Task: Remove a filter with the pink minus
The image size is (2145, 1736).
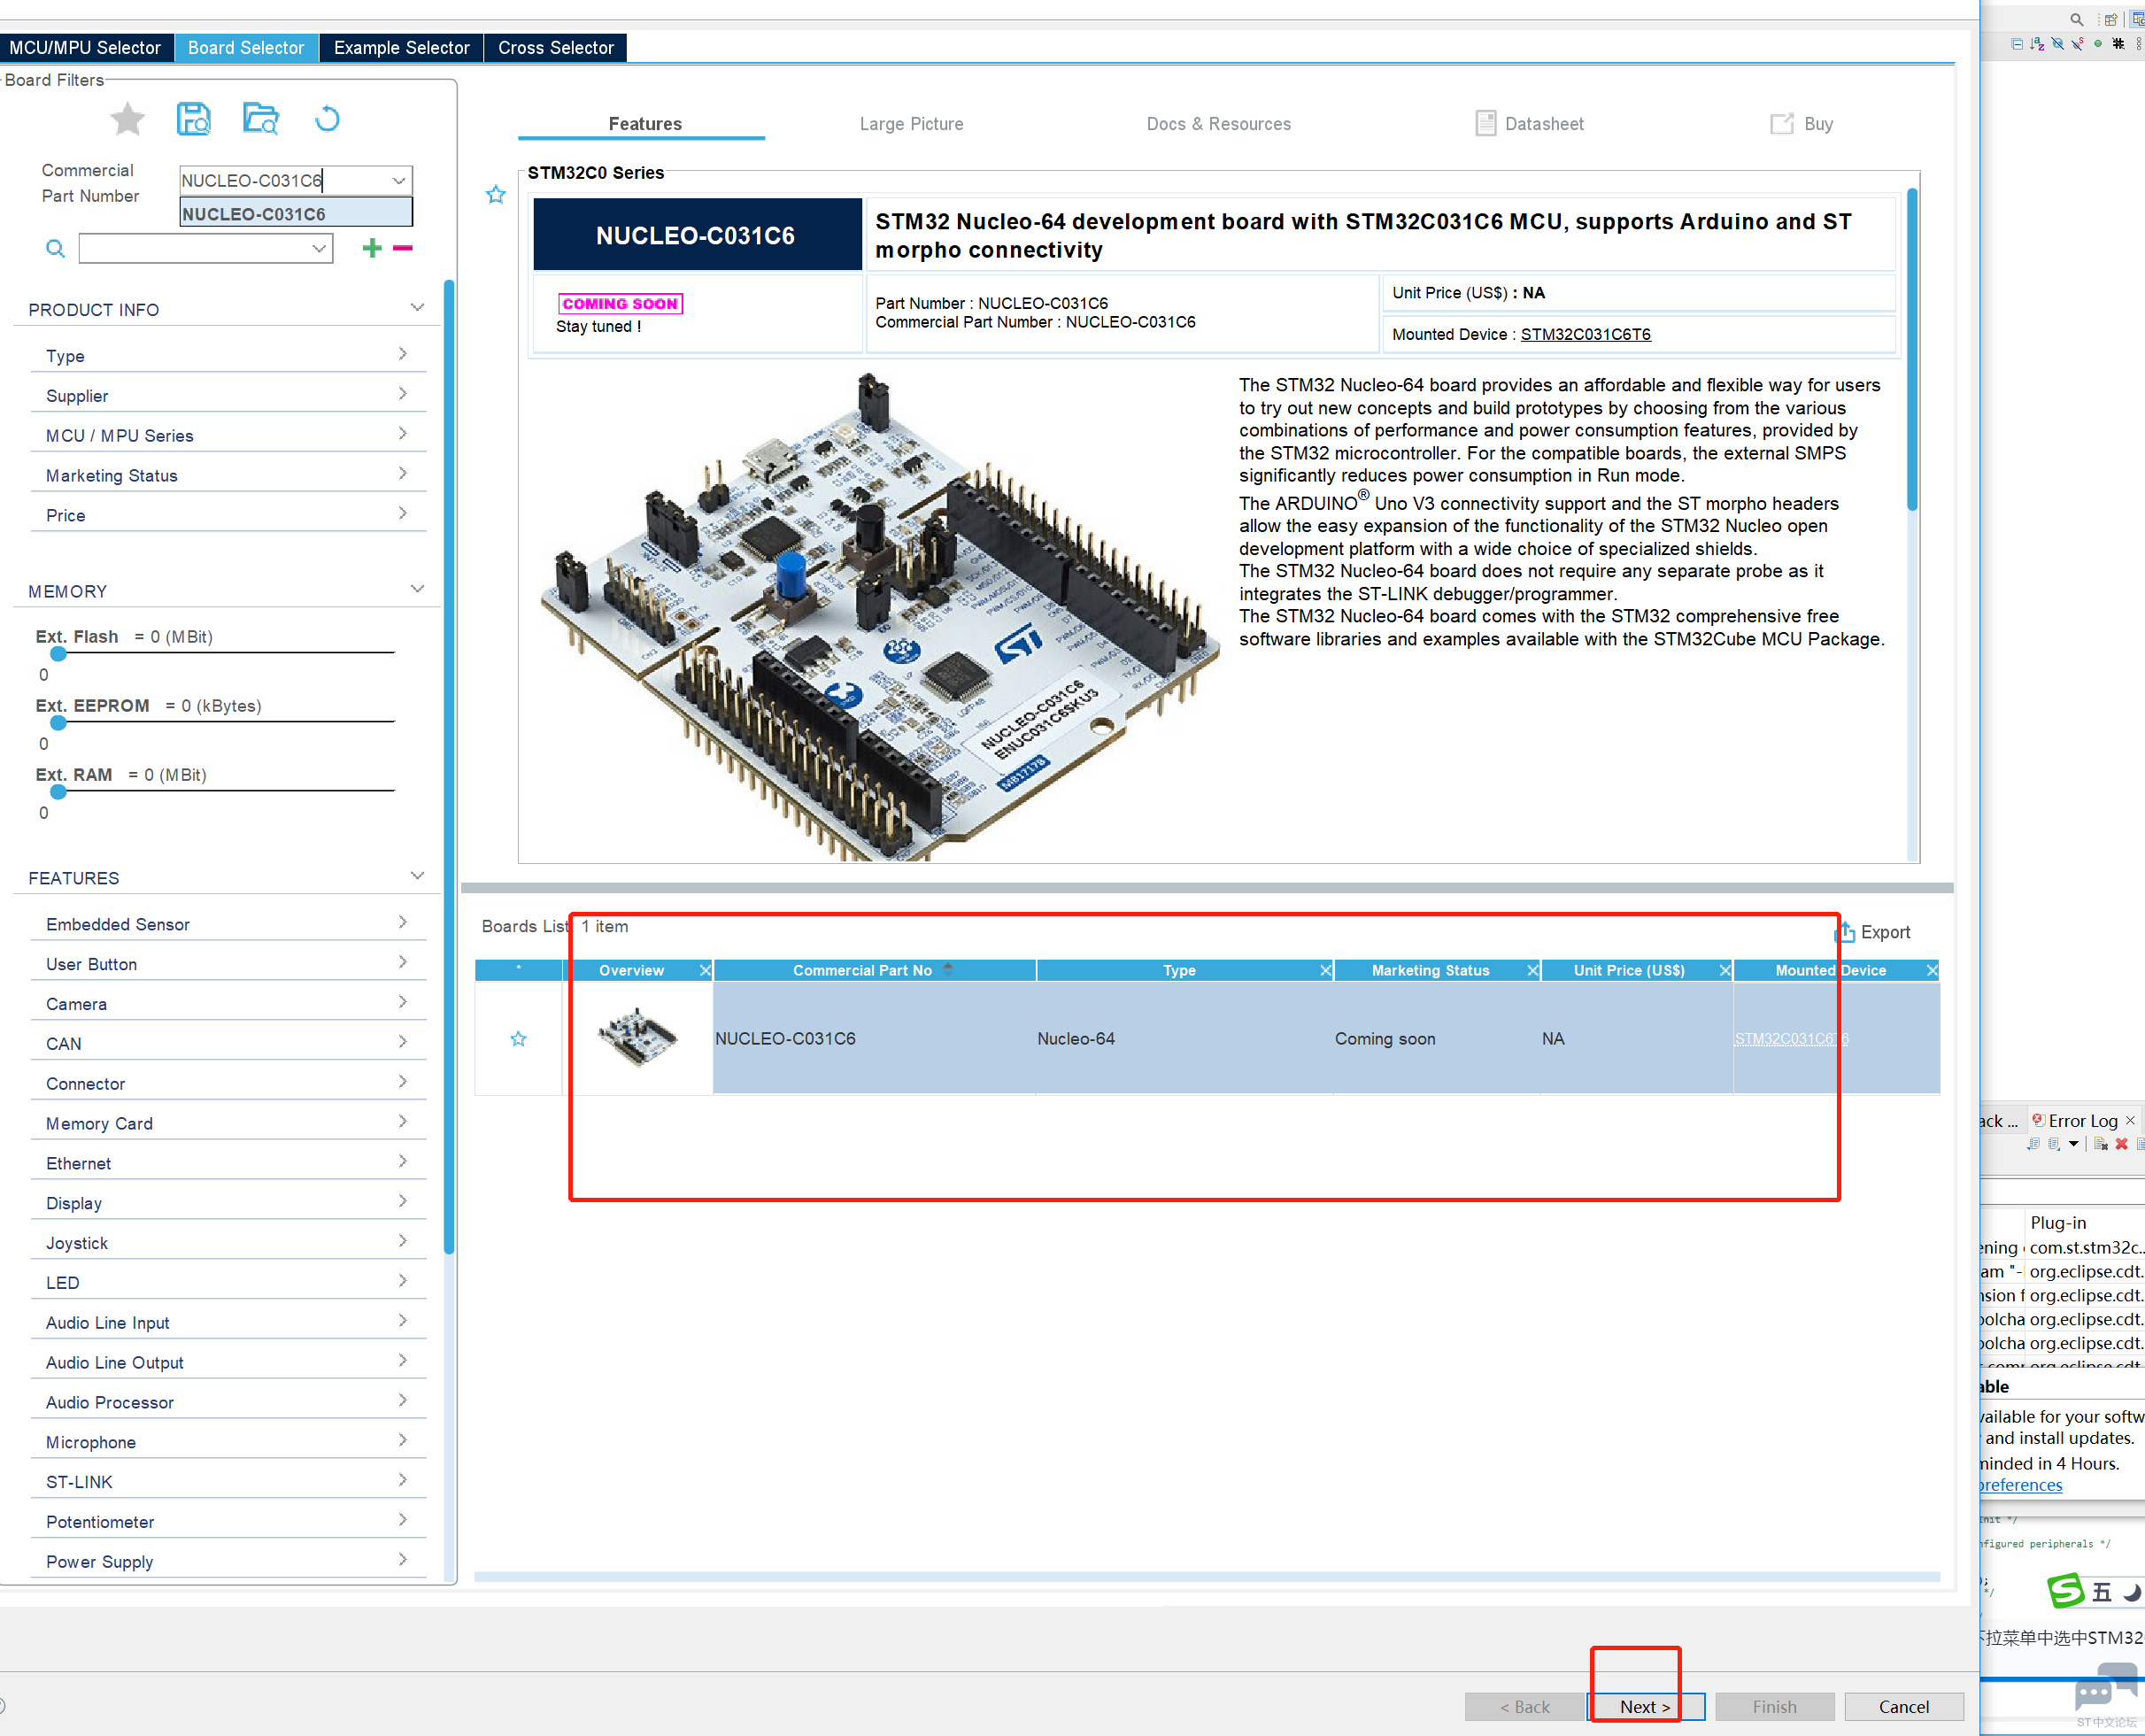Action: click(403, 248)
